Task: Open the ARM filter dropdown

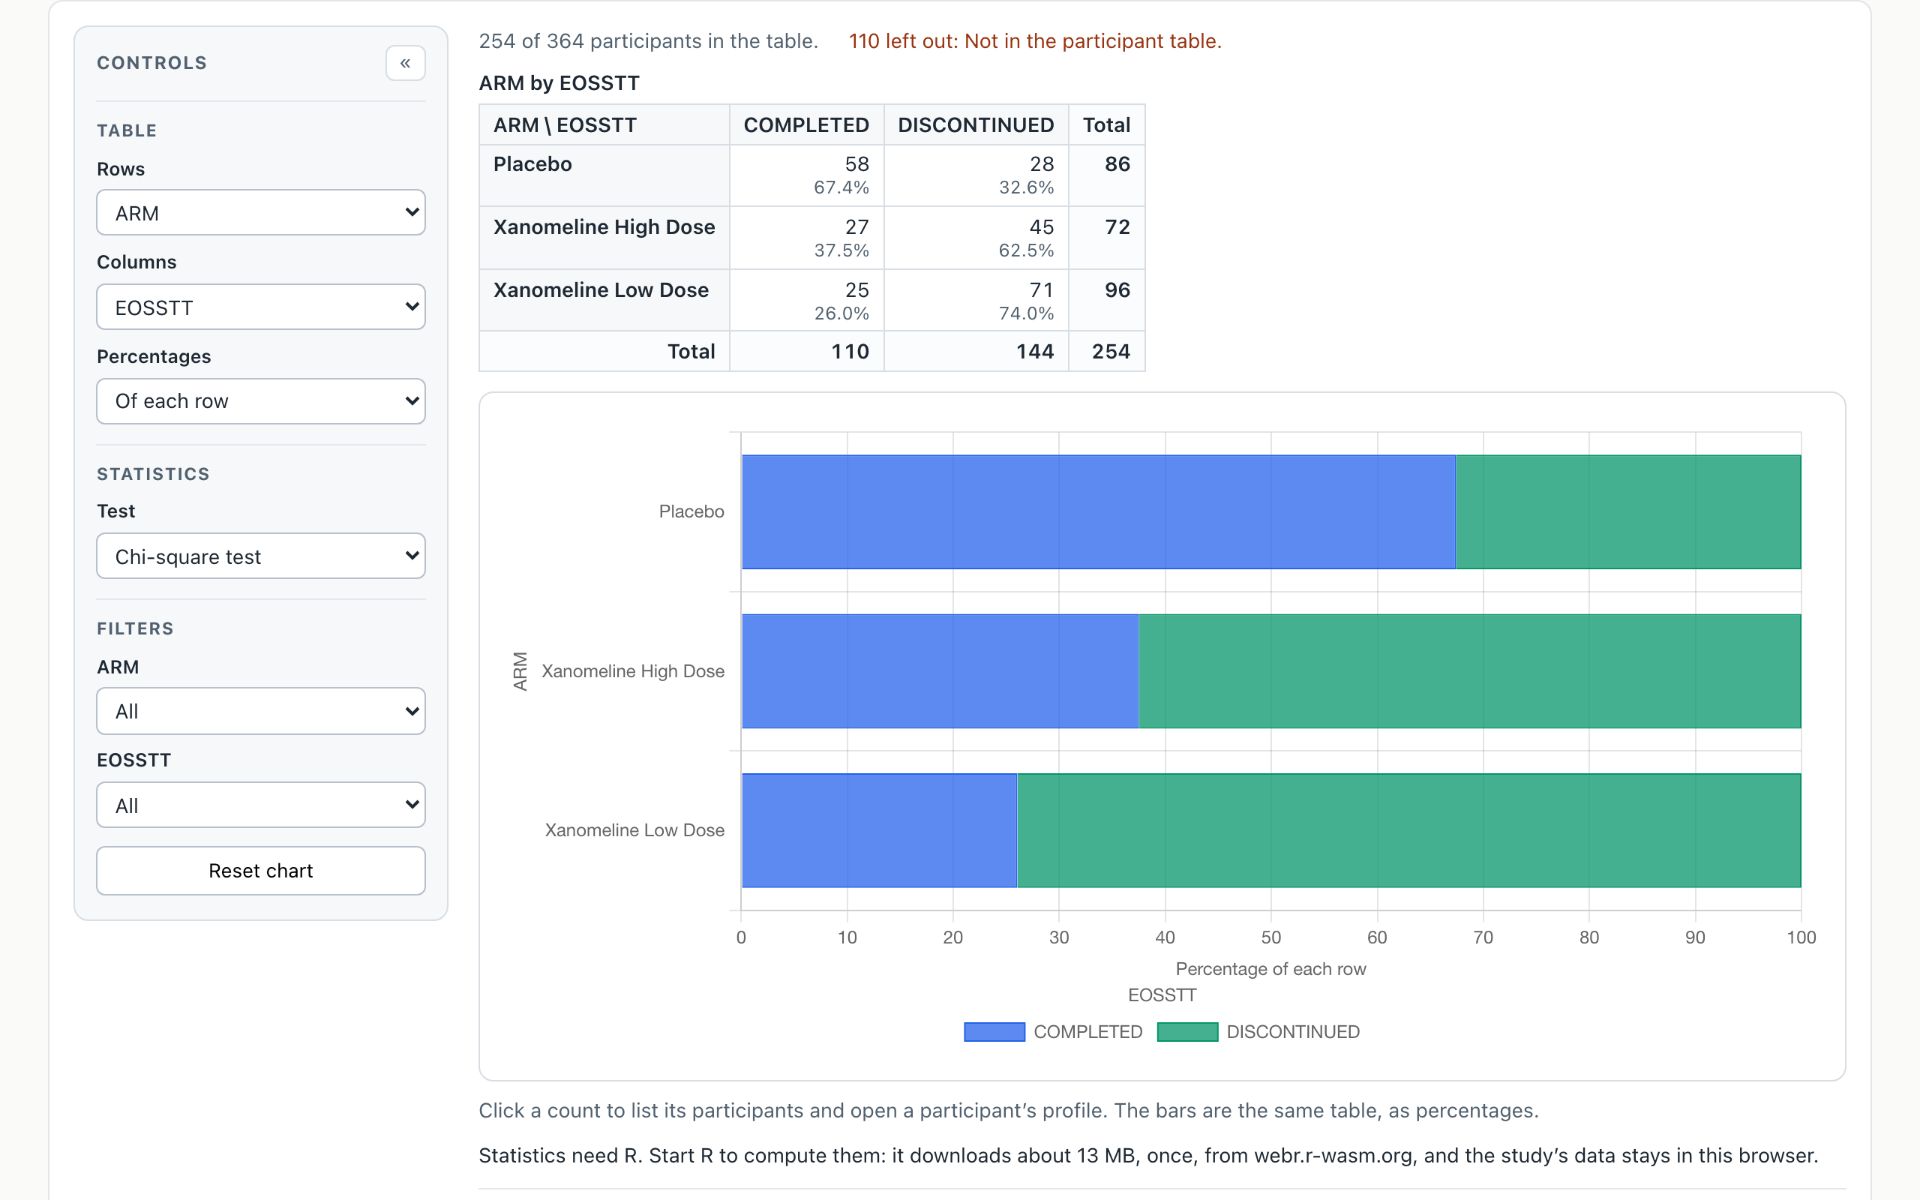Action: 261,711
